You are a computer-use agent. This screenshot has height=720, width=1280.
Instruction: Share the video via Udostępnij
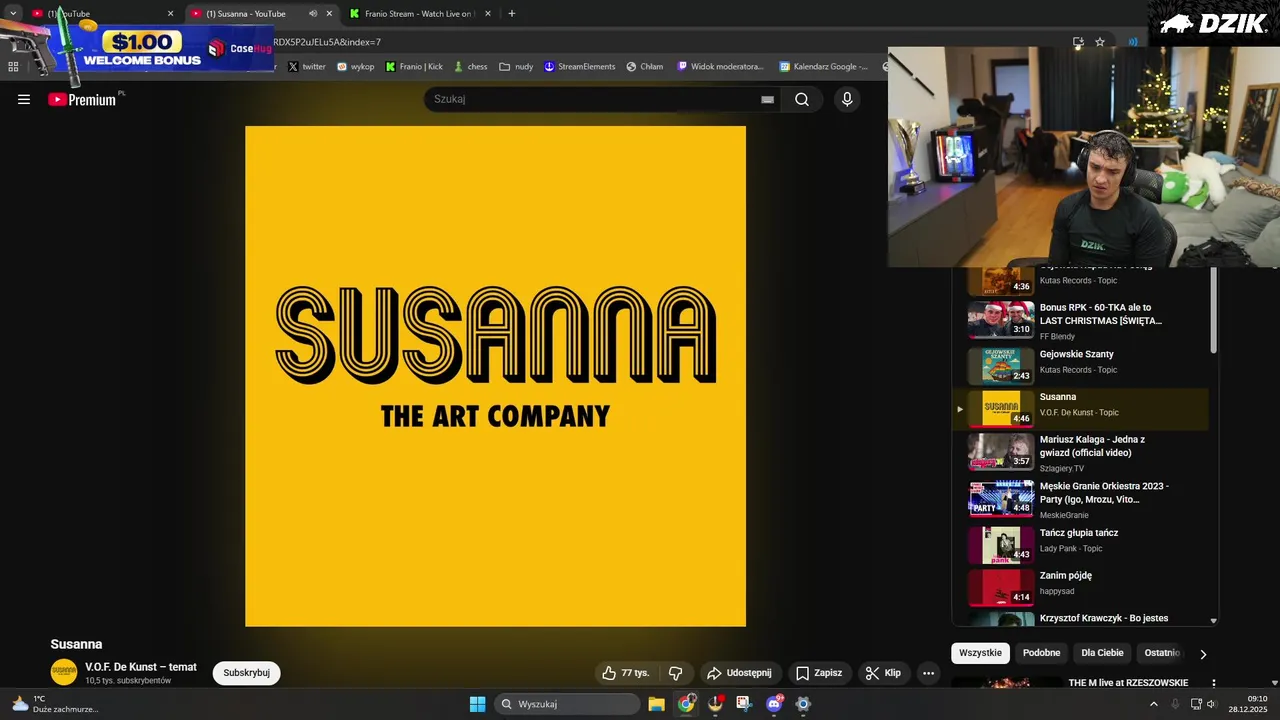(739, 673)
